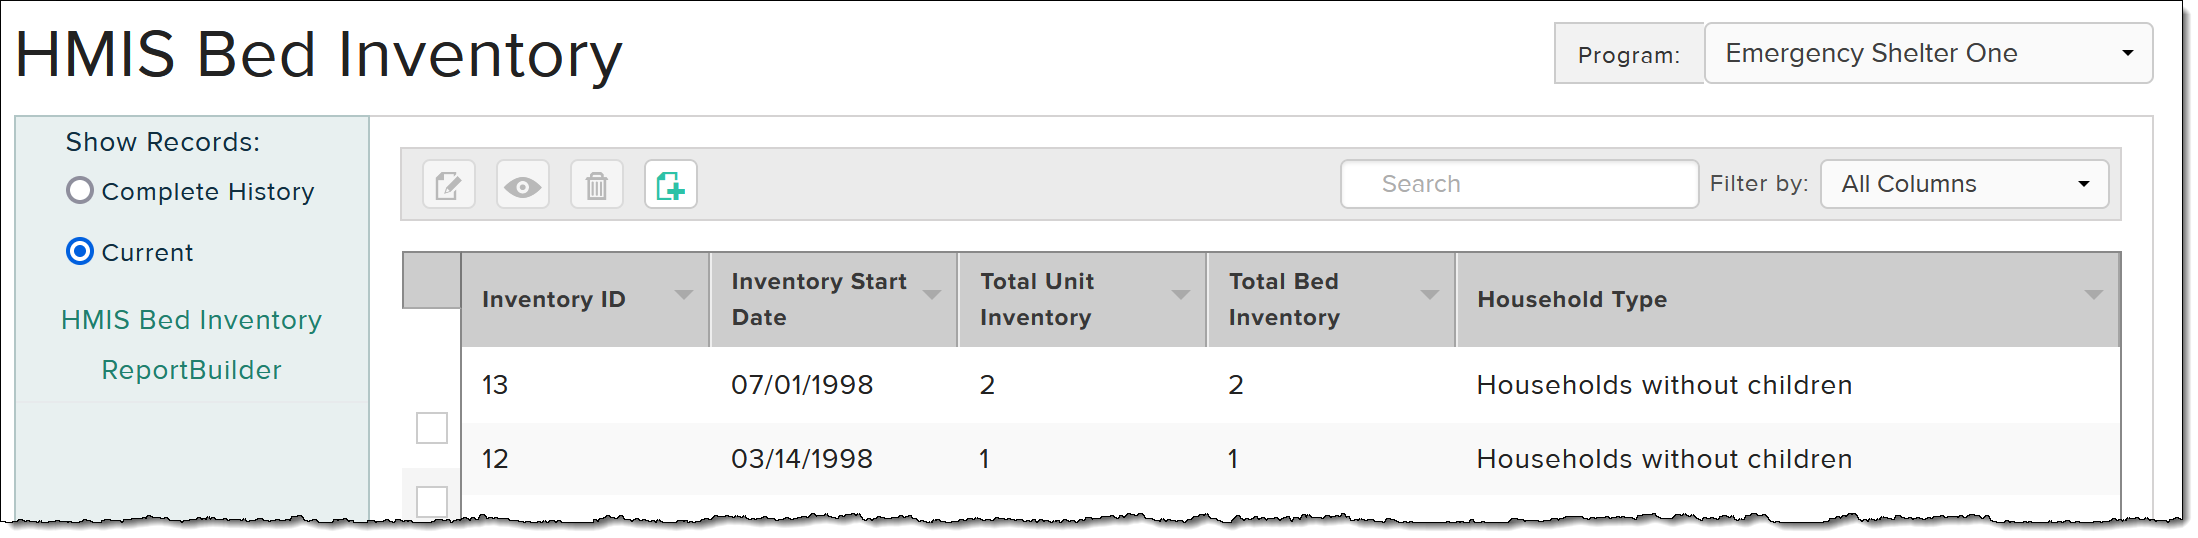
Task: Open the ReportBuilder link
Action: pyautogui.click(x=192, y=370)
